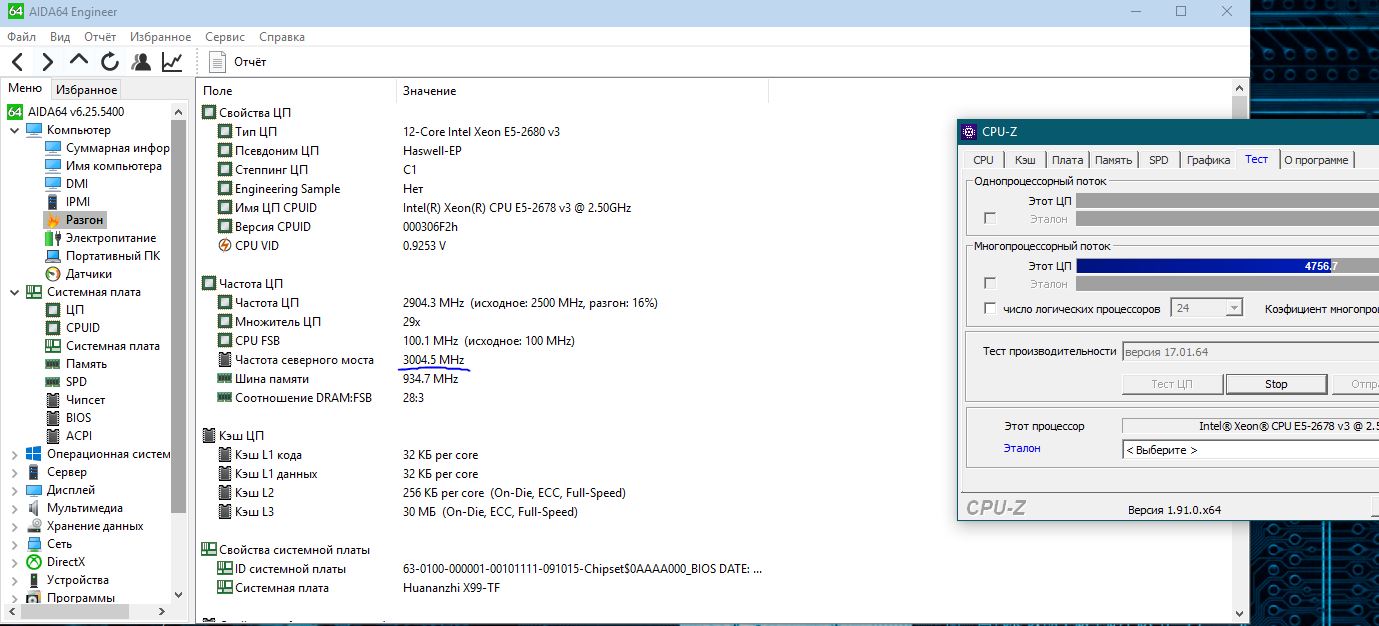Select ЦП under Системная плата

coord(65,310)
